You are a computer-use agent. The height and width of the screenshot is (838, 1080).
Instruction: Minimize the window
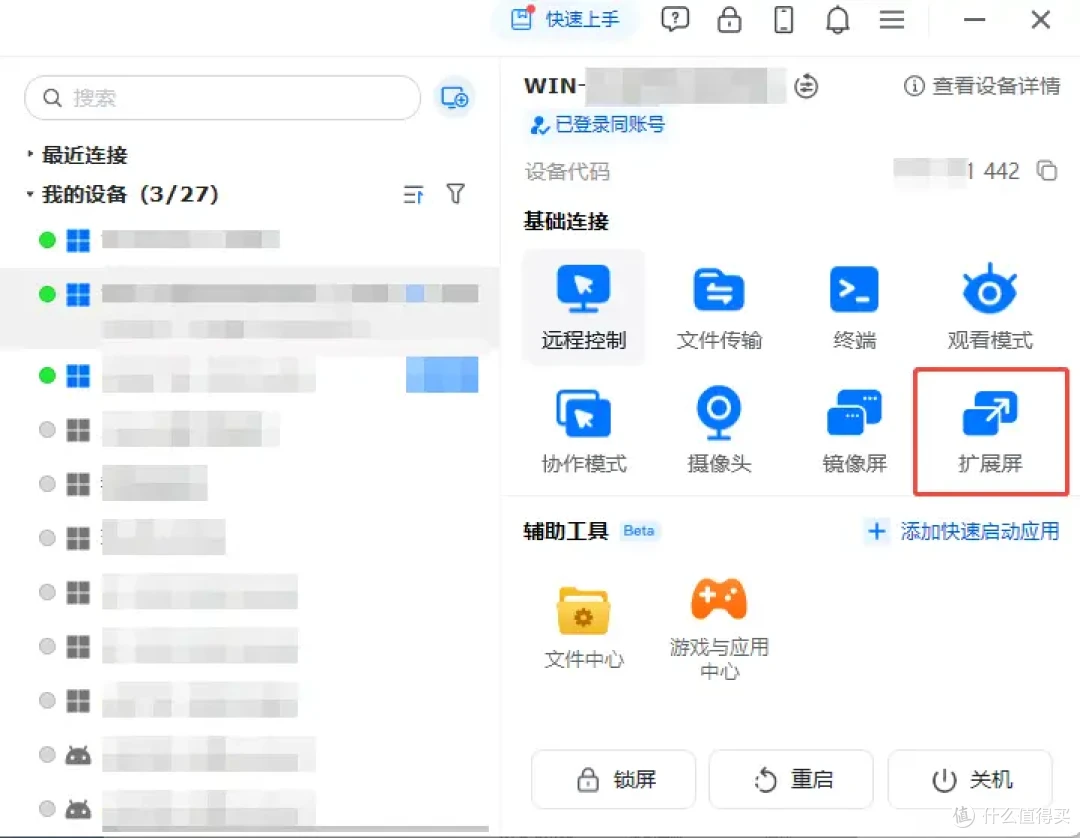click(974, 19)
